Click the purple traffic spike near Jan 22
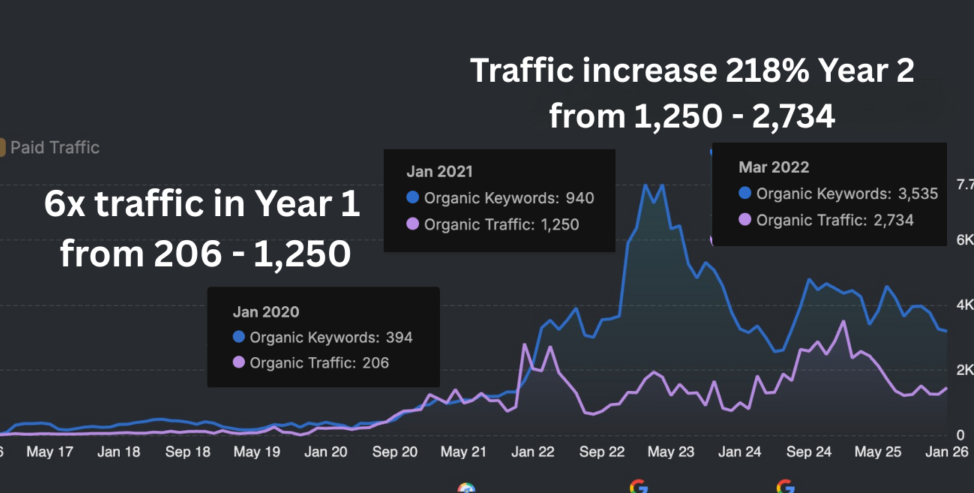 point(526,345)
